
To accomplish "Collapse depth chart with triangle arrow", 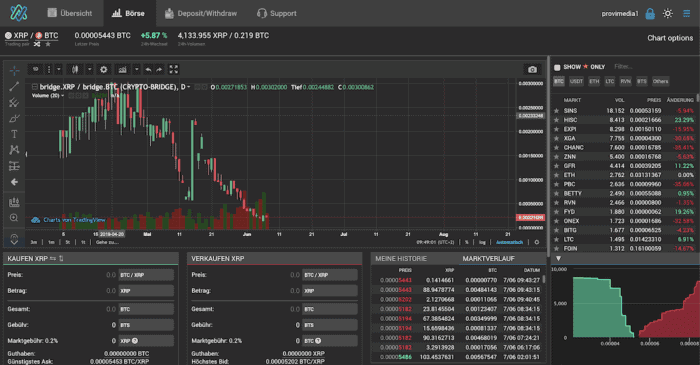I will (558, 258).
